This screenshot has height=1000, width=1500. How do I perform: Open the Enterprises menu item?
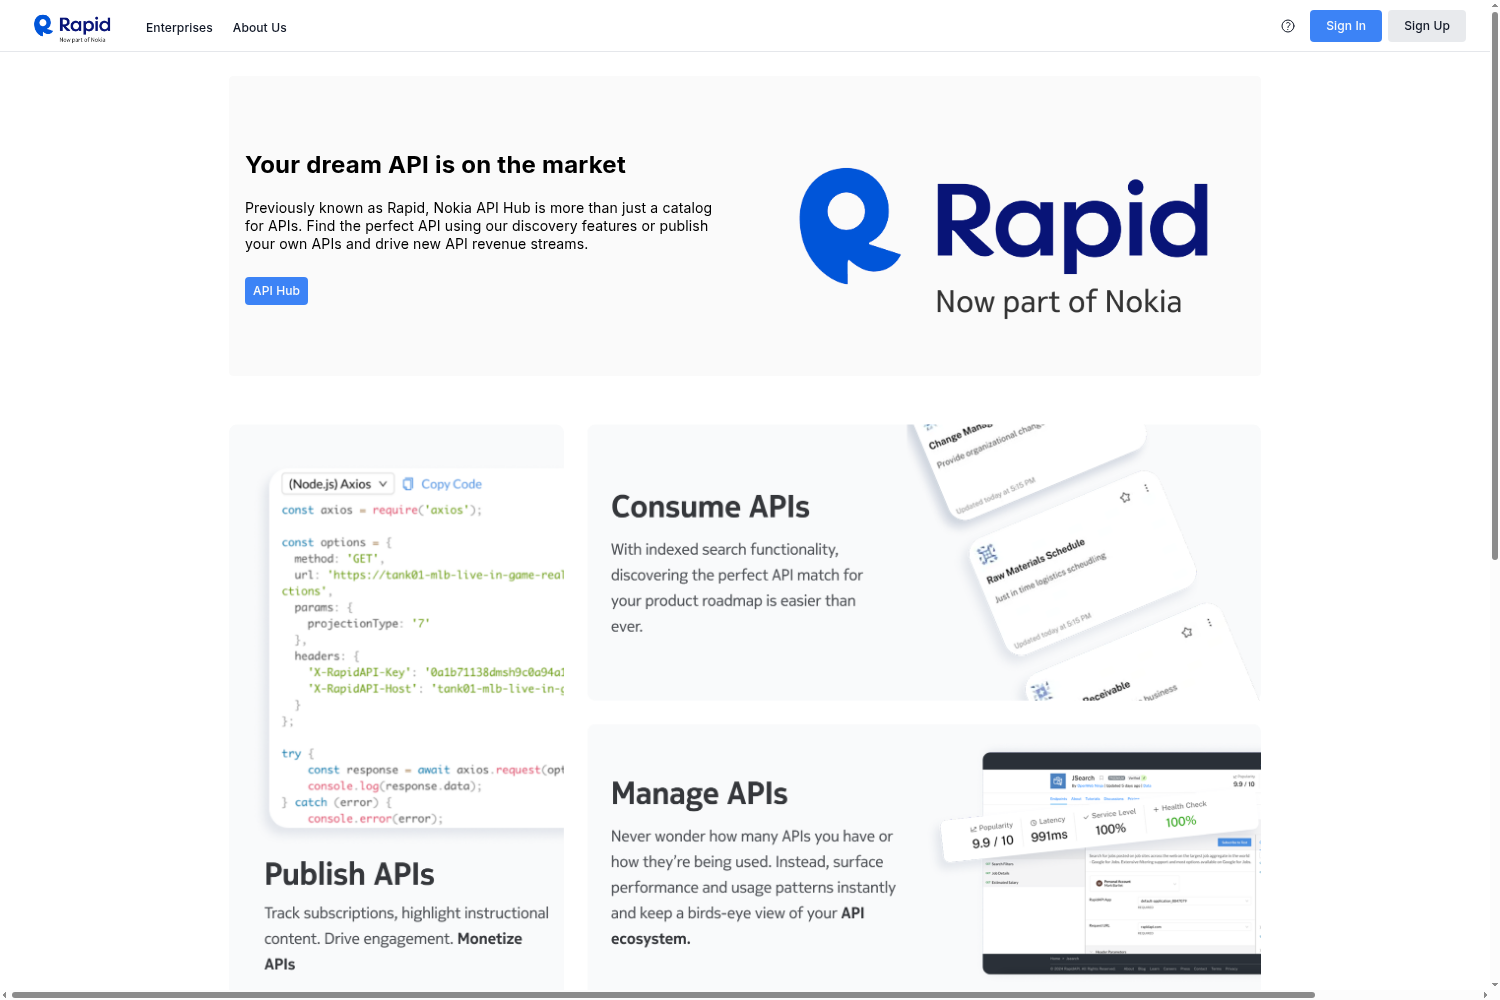179,28
